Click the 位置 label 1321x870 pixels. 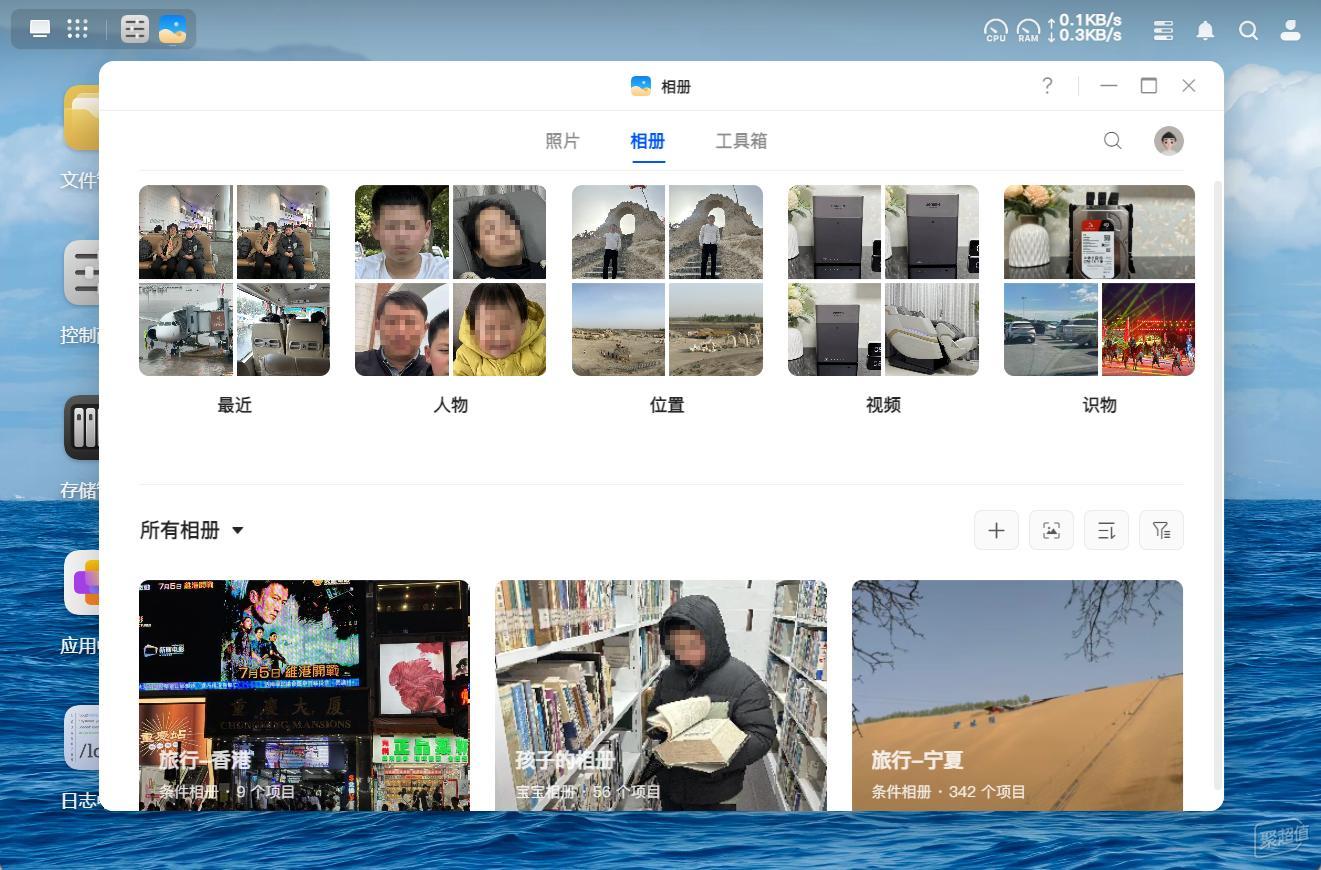tap(667, 405)
